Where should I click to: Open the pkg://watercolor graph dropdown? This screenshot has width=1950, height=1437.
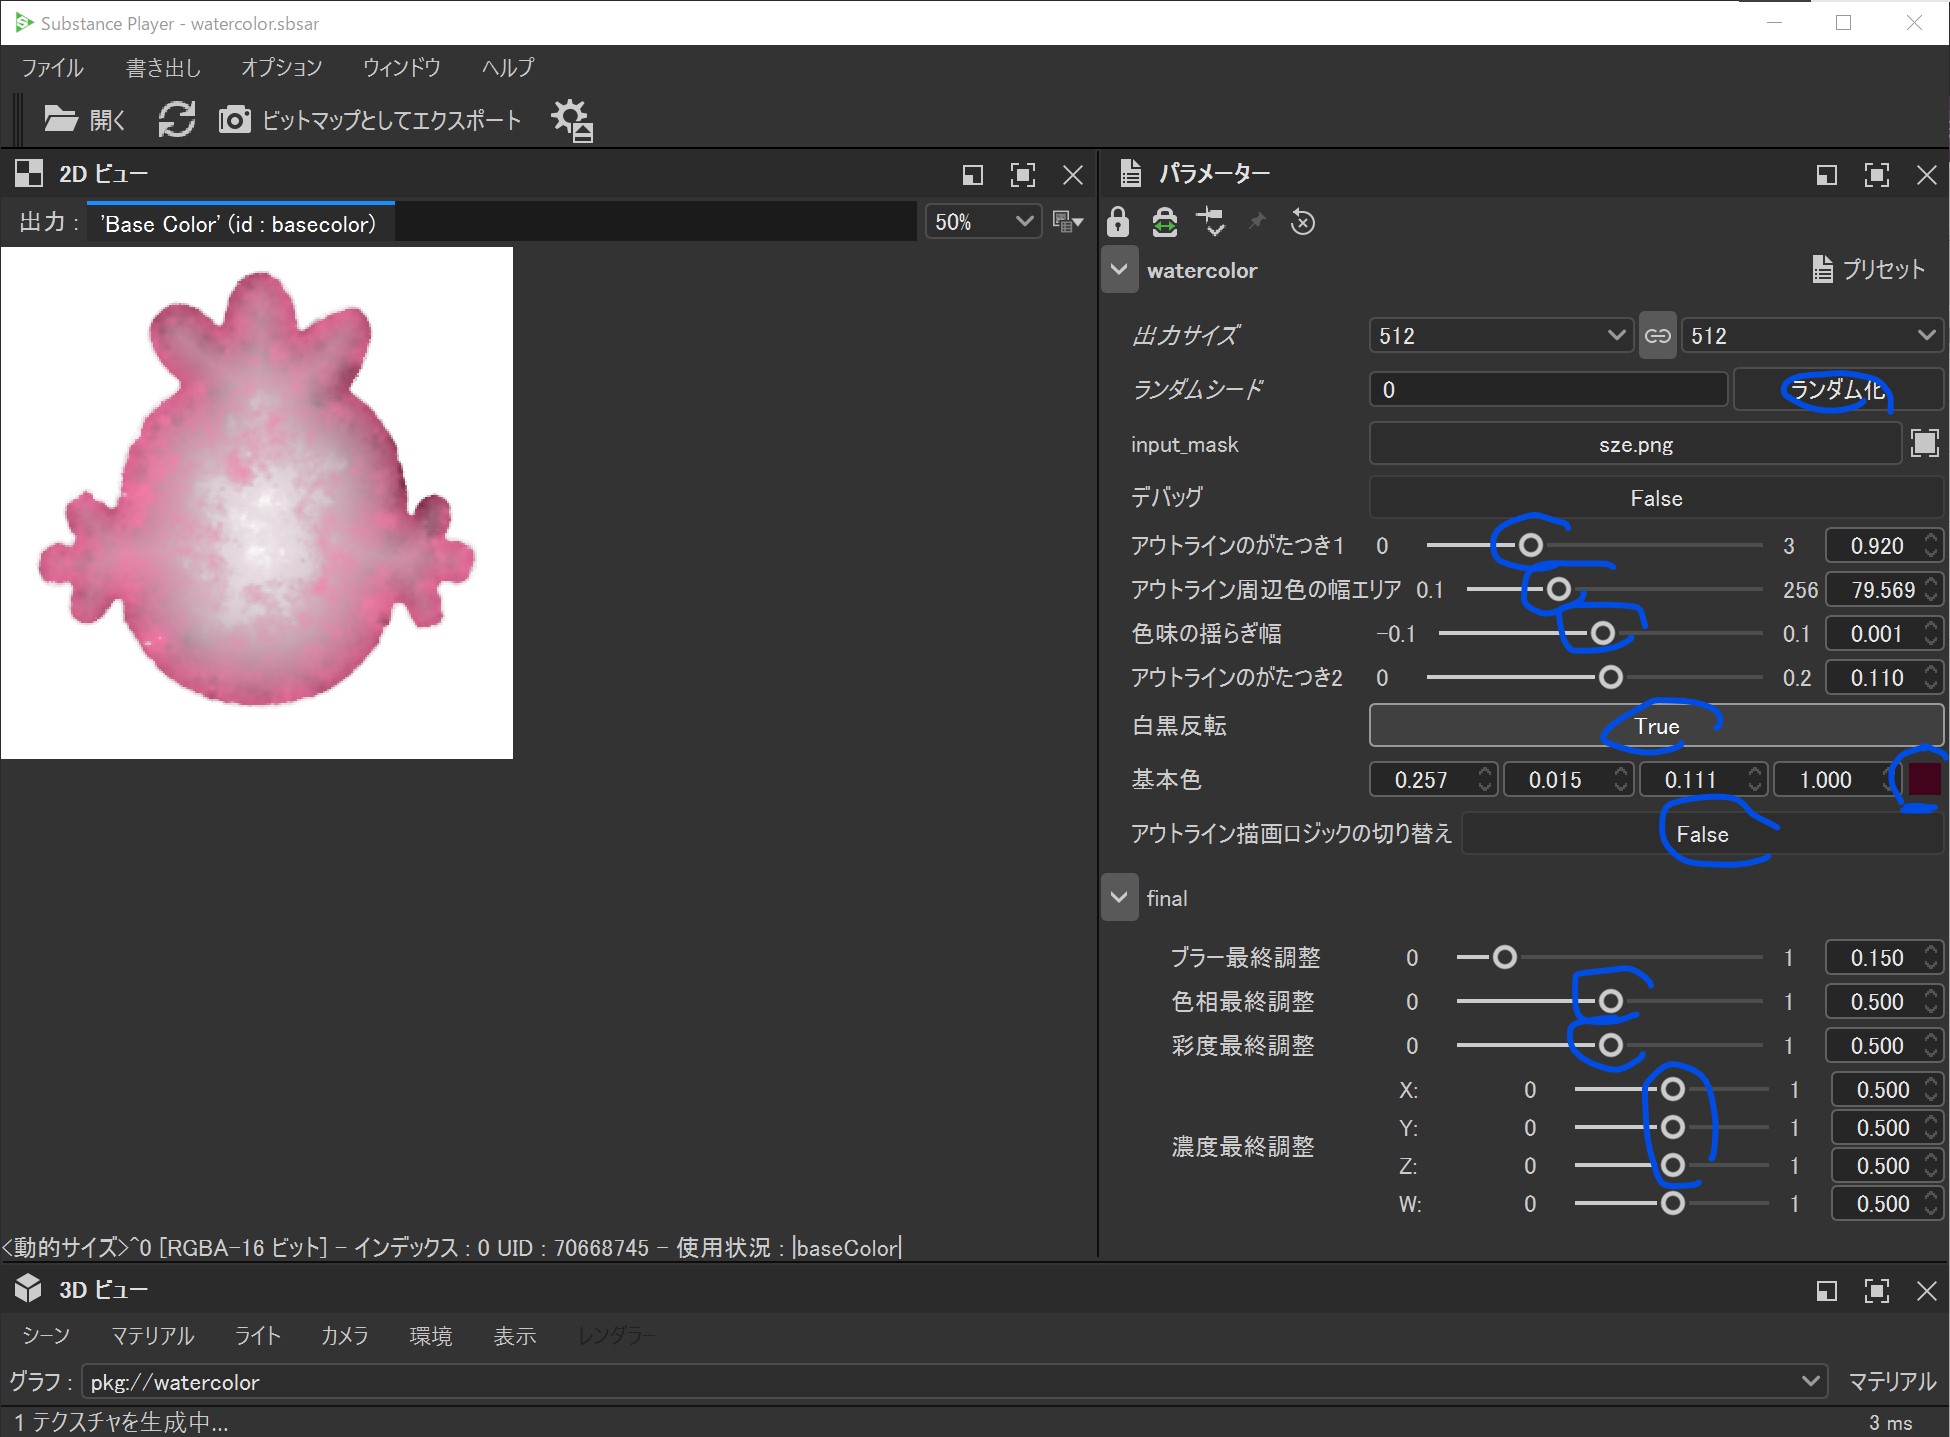pos(1809,1382)
